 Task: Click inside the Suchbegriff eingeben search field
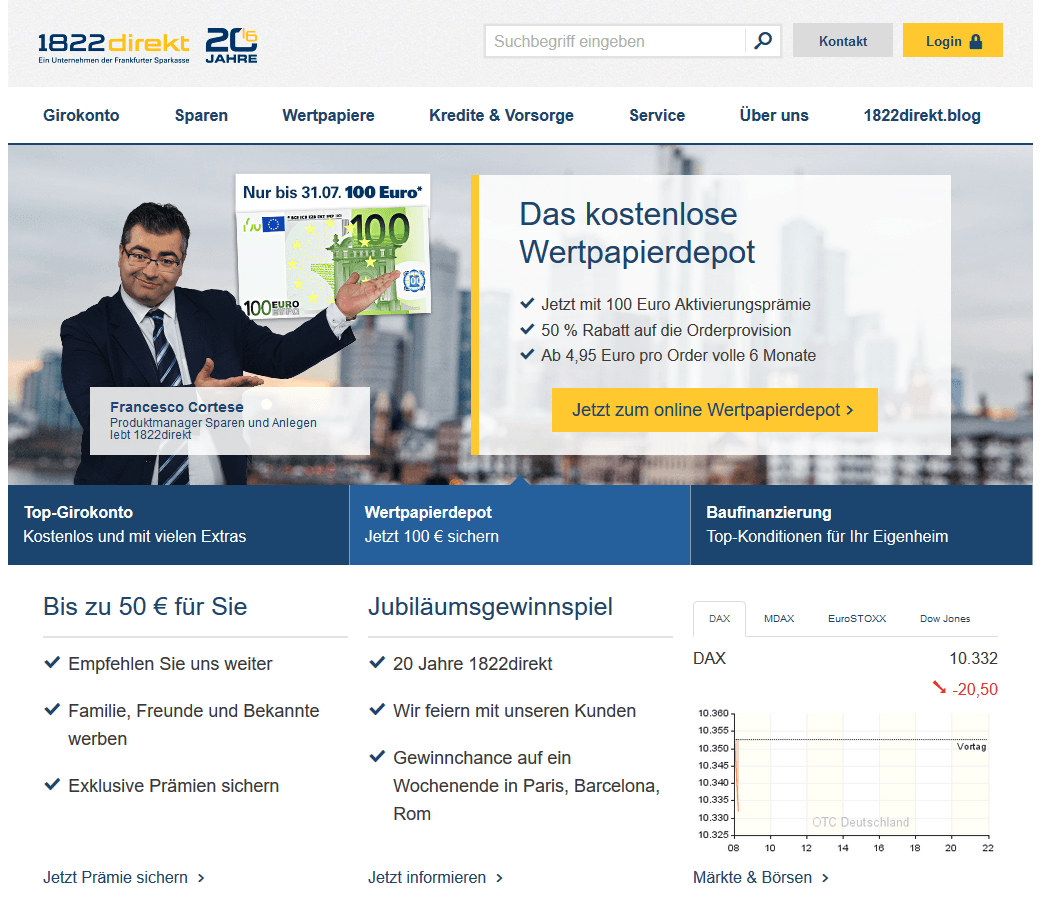tap(615, 41)
